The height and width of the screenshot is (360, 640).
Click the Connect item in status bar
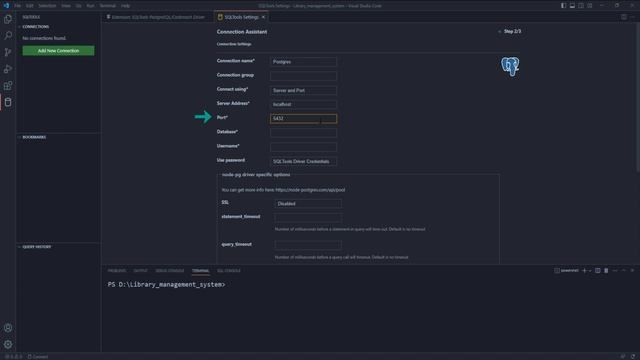click(x=38, y=357)
